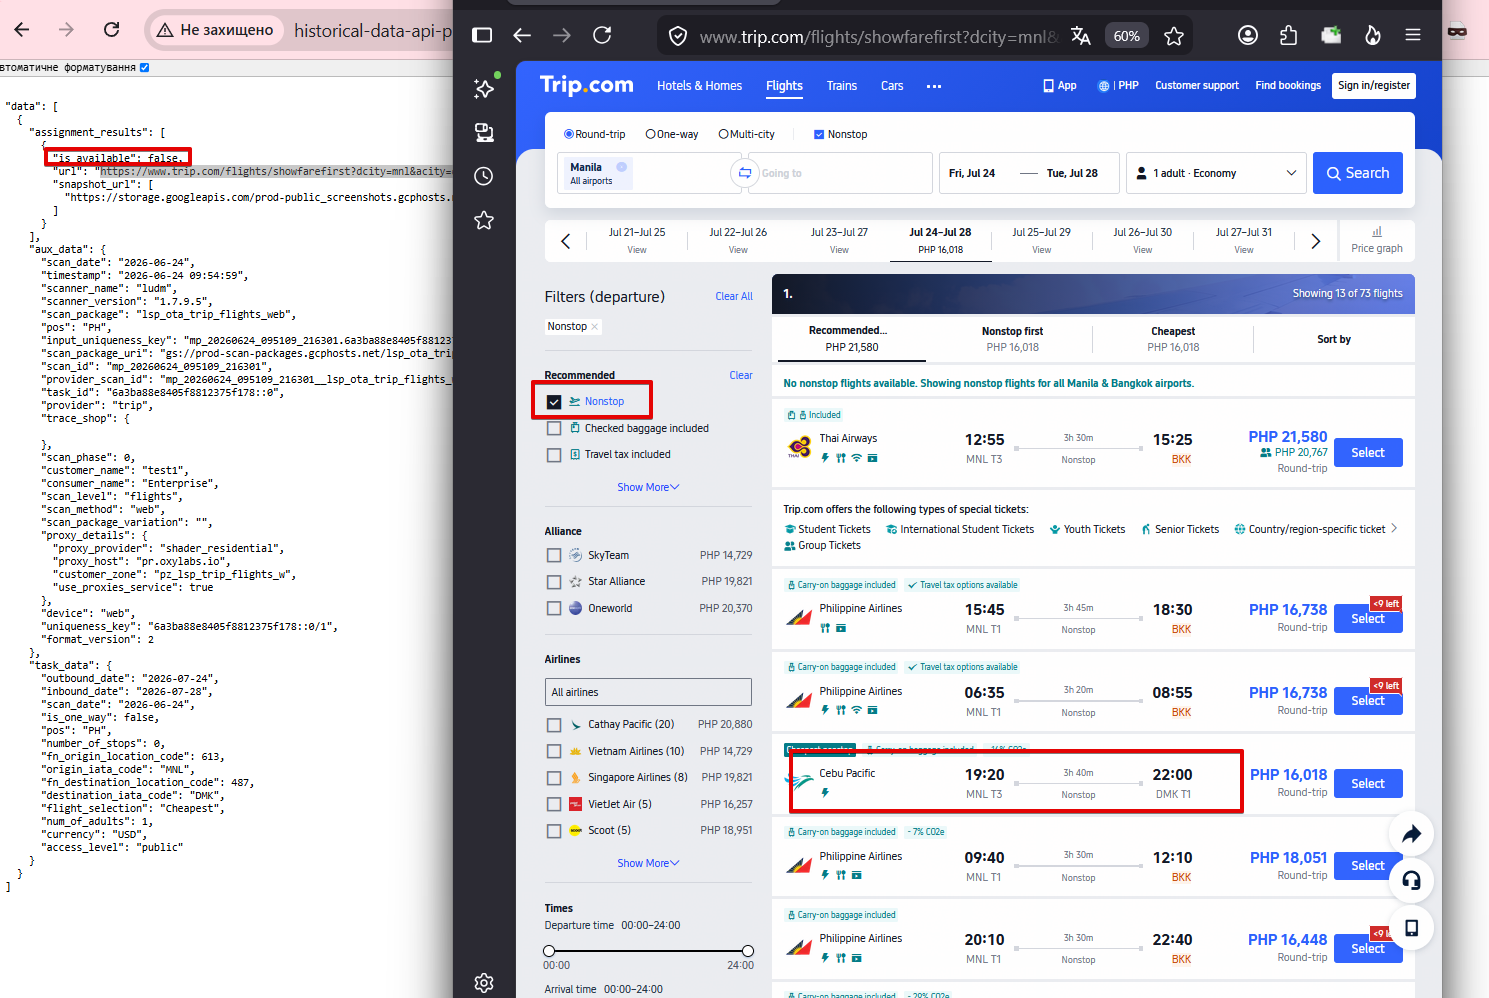
Task: Uncheck the Nonstop checkbox in search form
Action: [x=819, y=134]
